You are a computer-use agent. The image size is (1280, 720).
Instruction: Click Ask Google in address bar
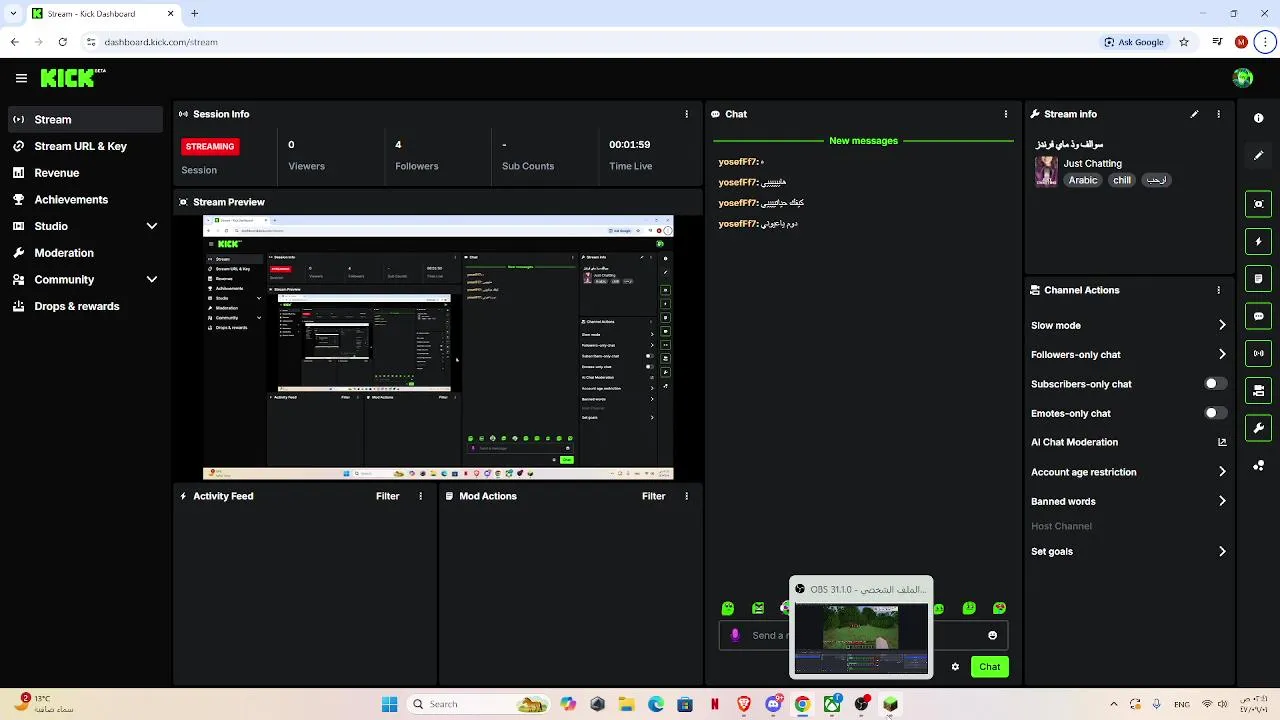point(1134,42)
